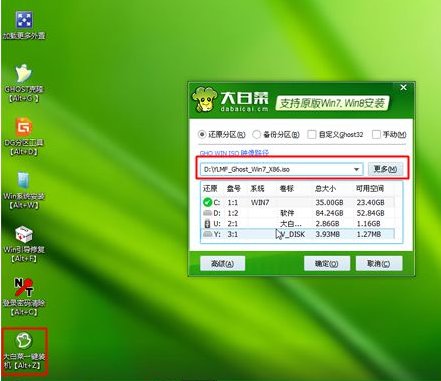Select the D: partition label
The height and width of the screenshot is (381, 441).
click(x=217, y=213)
